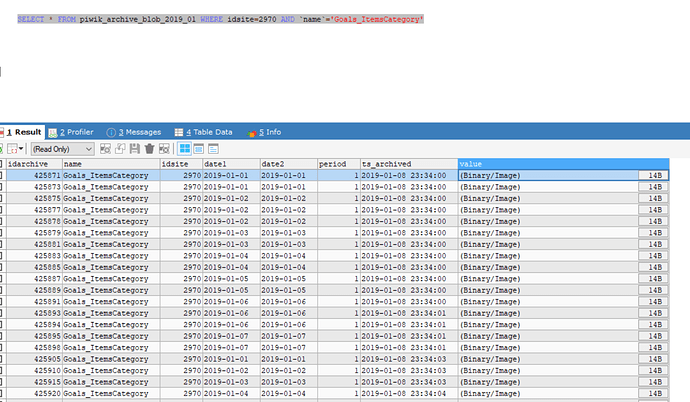The image size is (690, 402).
Task: Click inside the SQL query editor text
Action: [x=220, y=19]
